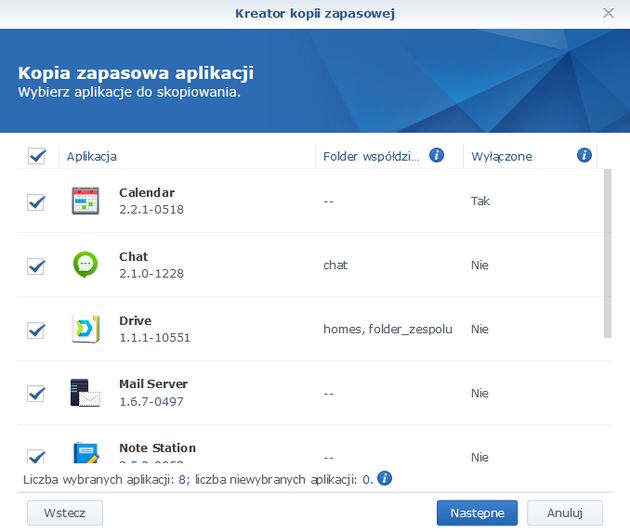Click the 'homes, folder_zespolu' cell
Viewport: 630px width, 532px height.
tap(388, 329)
